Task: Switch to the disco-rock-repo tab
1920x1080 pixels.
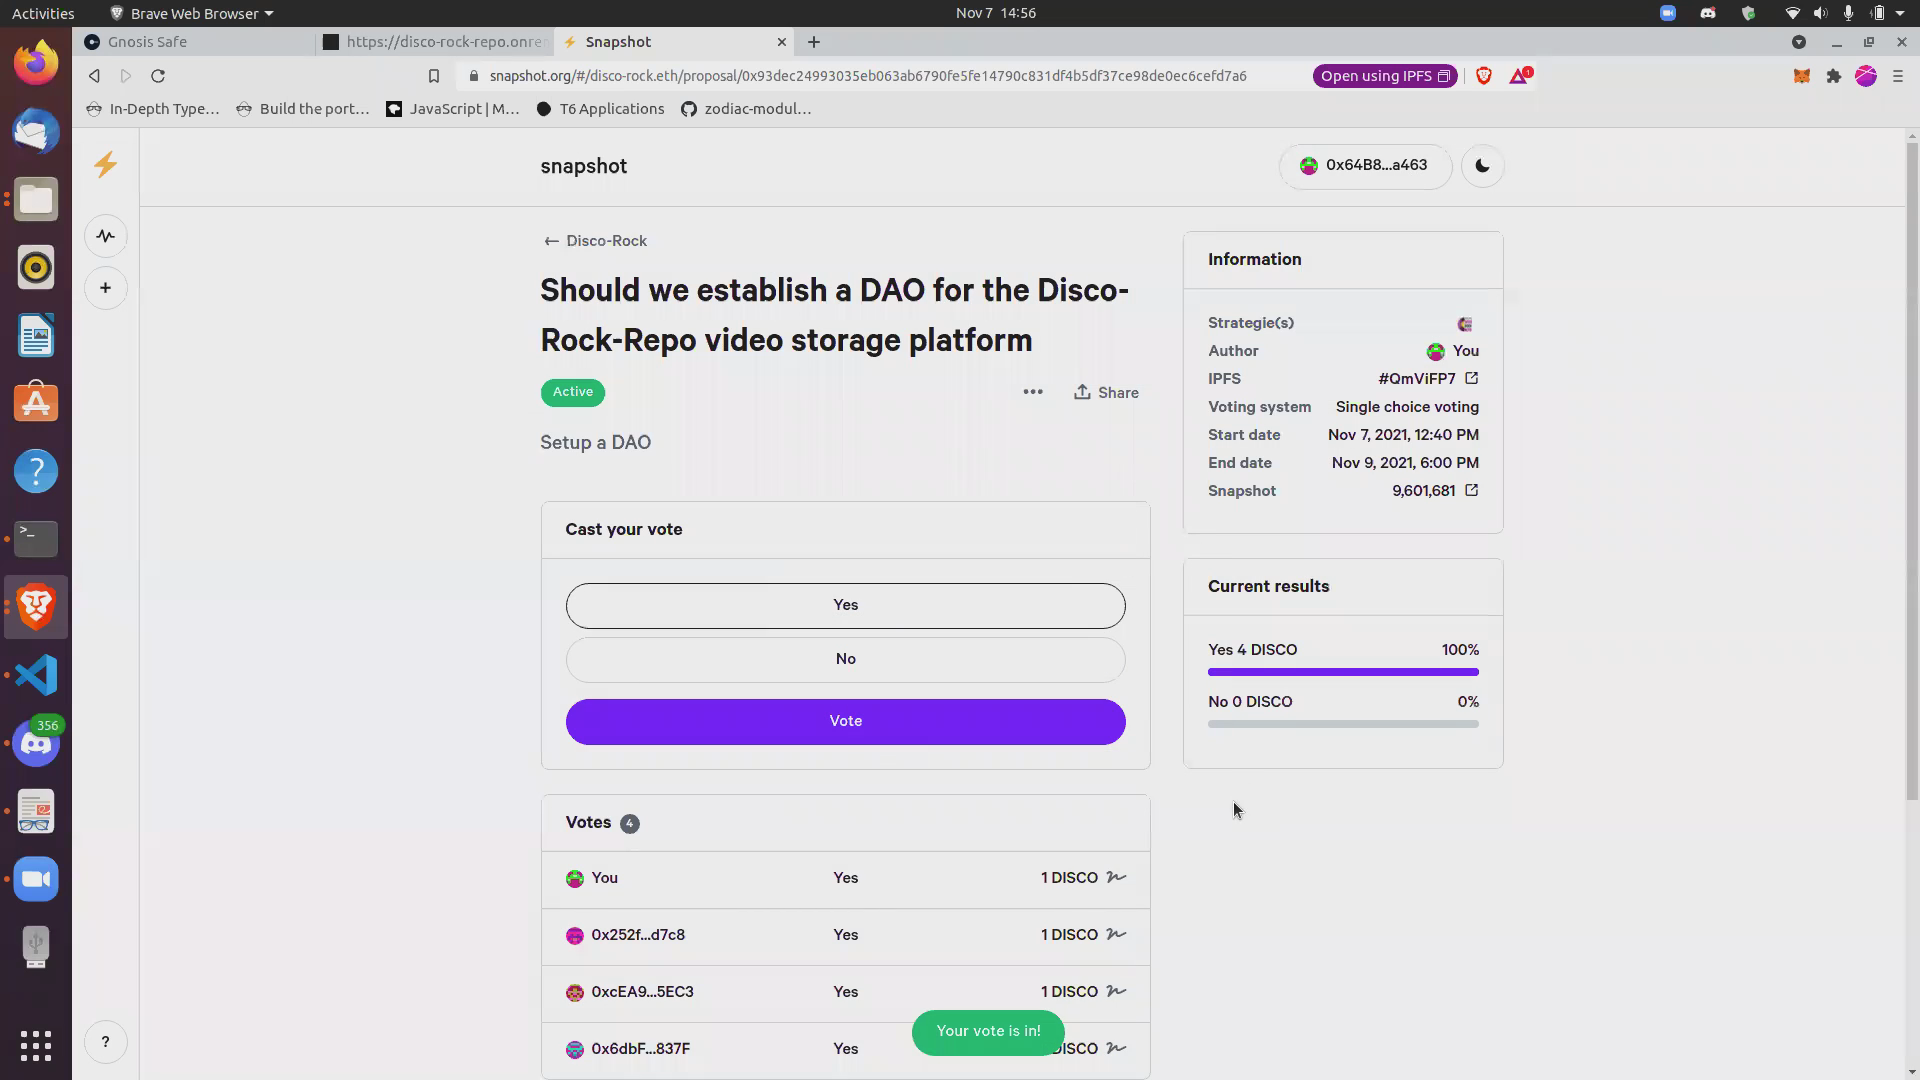Action: click(433, 42)
